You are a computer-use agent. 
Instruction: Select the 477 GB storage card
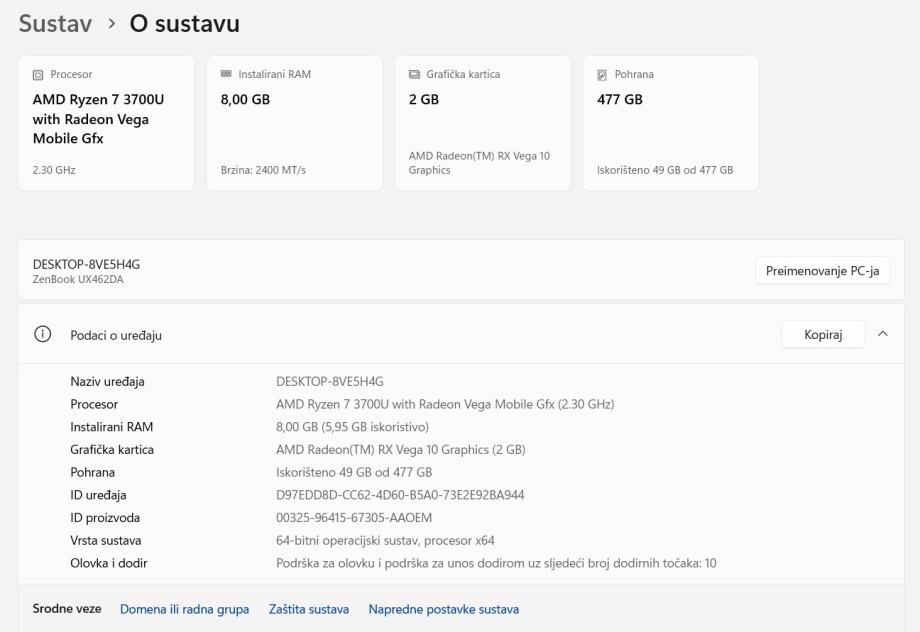pos(670,123)
